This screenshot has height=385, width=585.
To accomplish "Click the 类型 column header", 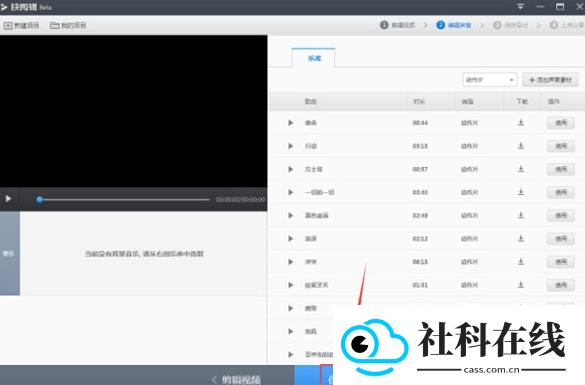I will point(467,101).
